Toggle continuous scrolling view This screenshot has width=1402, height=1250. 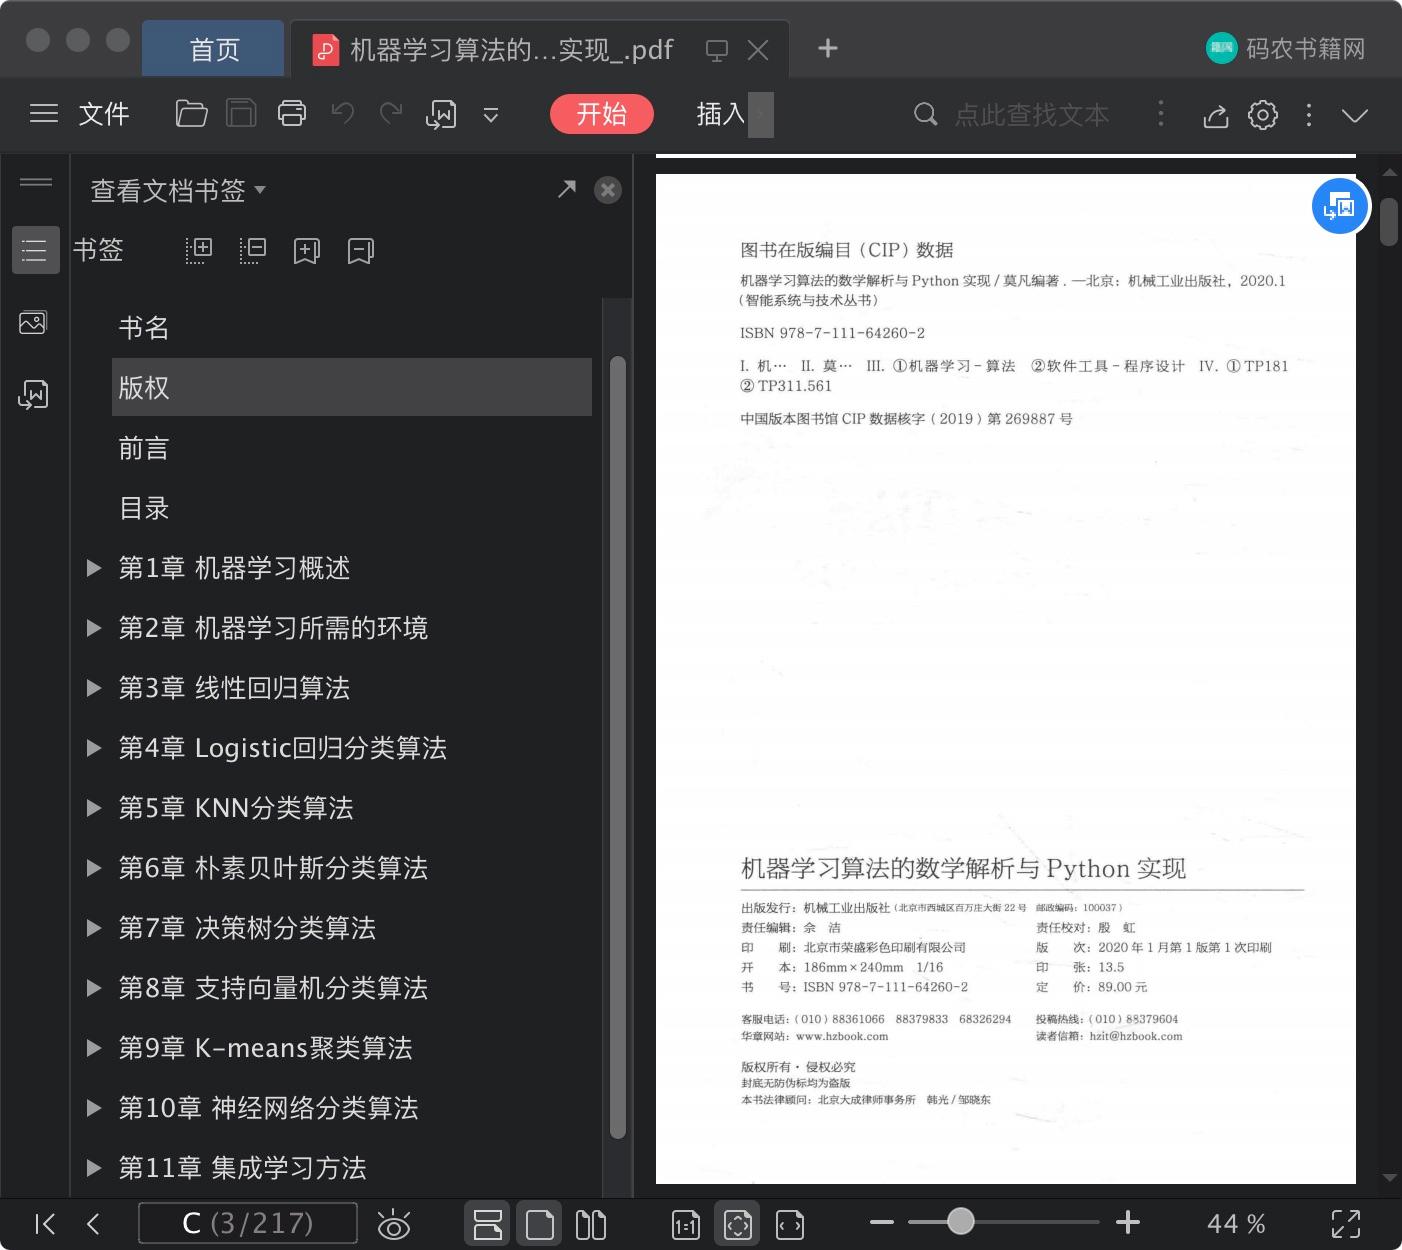pos(488,1224)
